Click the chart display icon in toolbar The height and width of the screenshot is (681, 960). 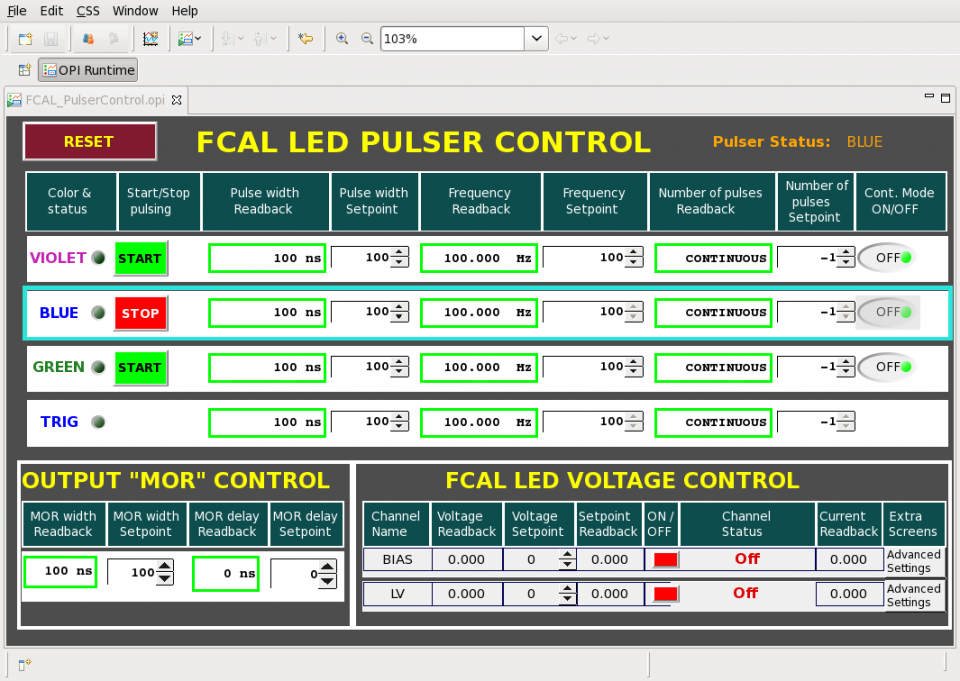coord(150,39)
